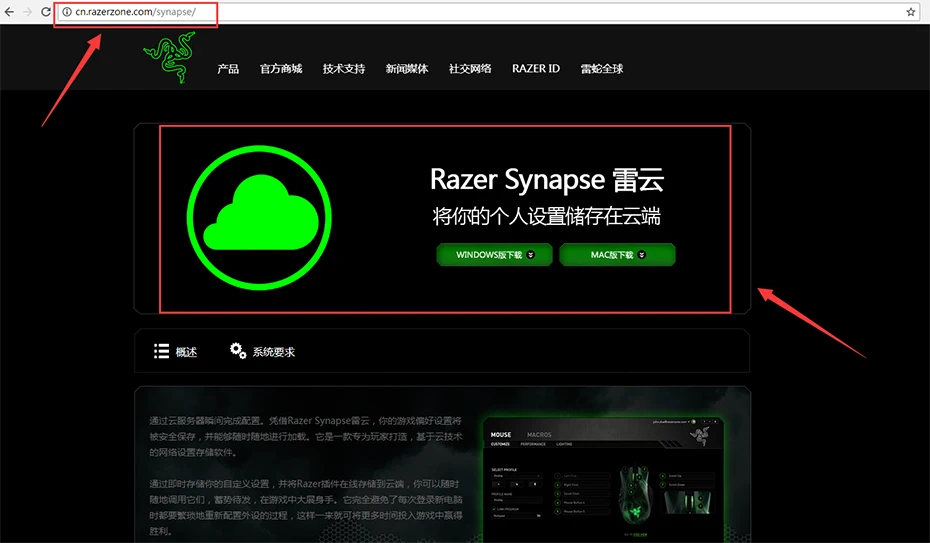Click the Synapse software screenshot thumbnail

point(603,479)
